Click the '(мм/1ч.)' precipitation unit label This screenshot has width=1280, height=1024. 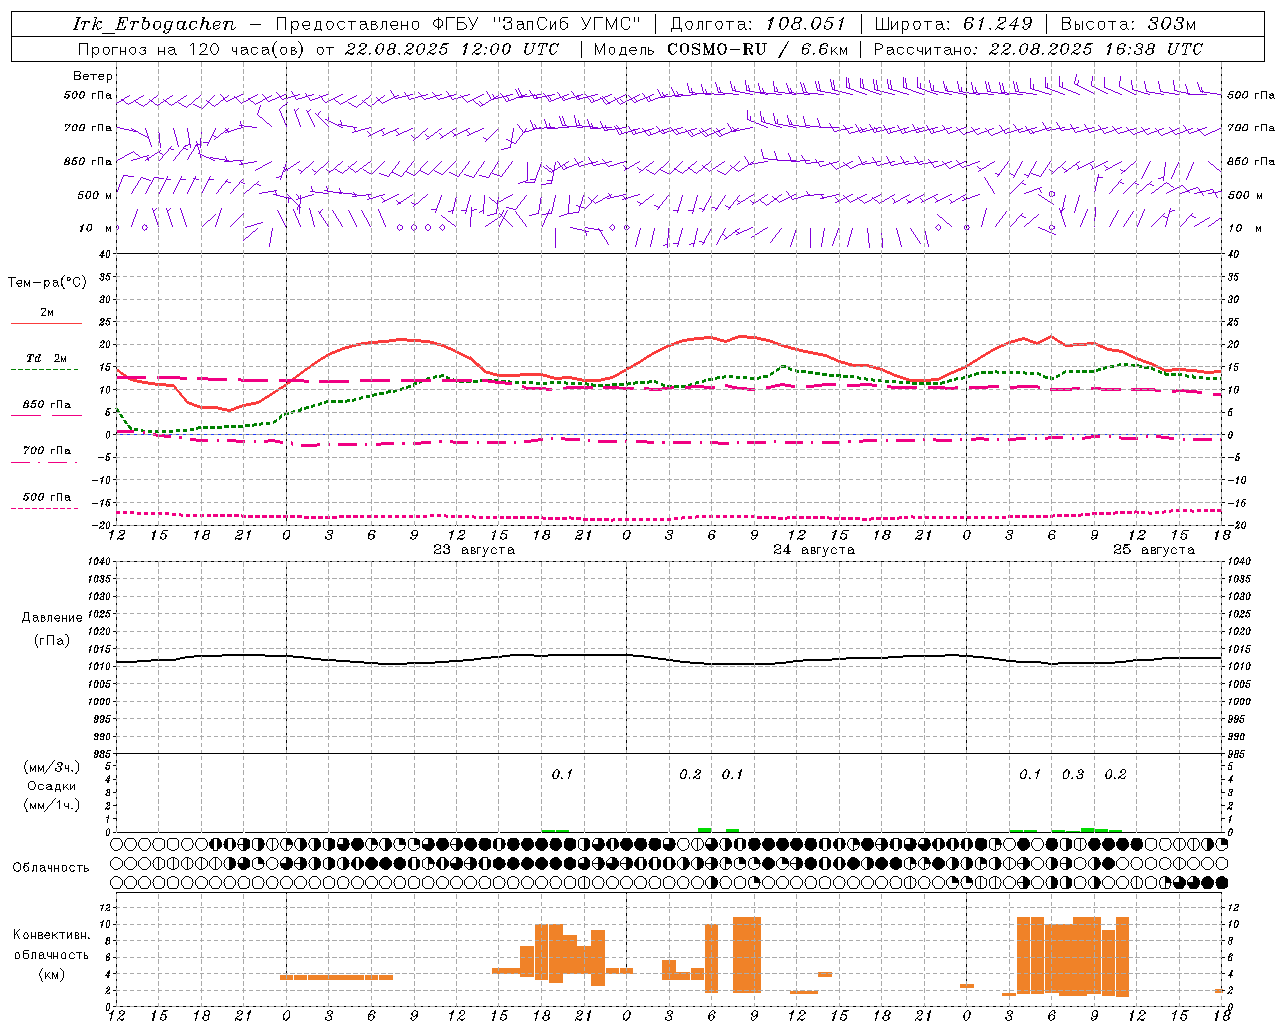coord(51,805)
